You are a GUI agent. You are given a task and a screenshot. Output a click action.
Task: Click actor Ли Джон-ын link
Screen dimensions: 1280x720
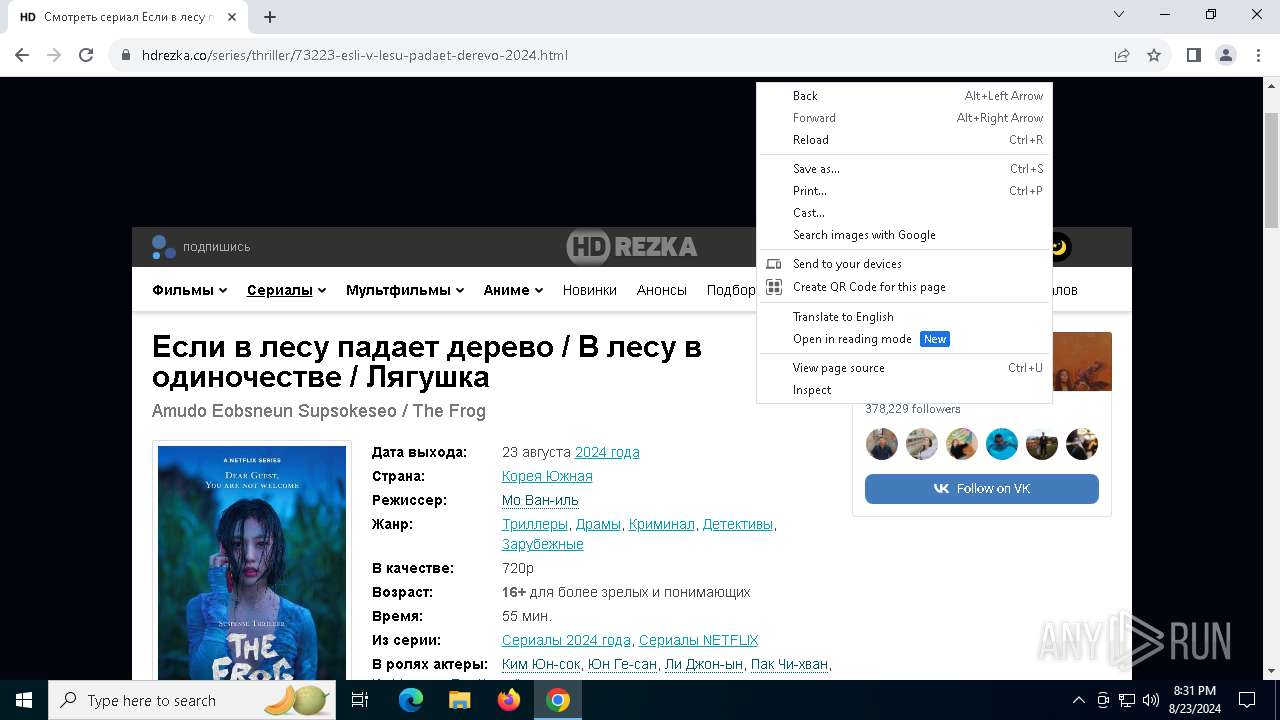704,664
